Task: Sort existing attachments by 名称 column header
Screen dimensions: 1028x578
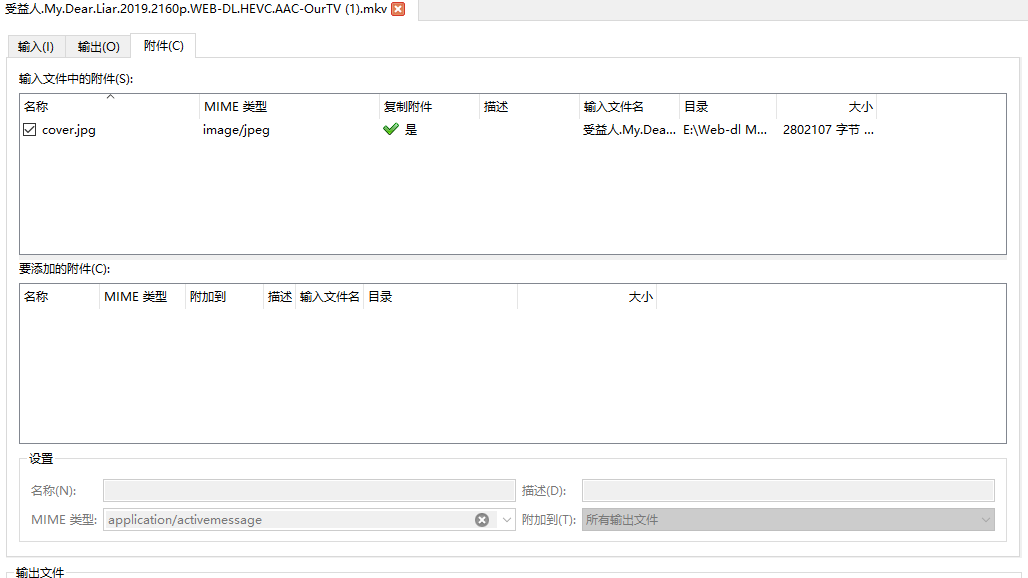Action: 109,107
